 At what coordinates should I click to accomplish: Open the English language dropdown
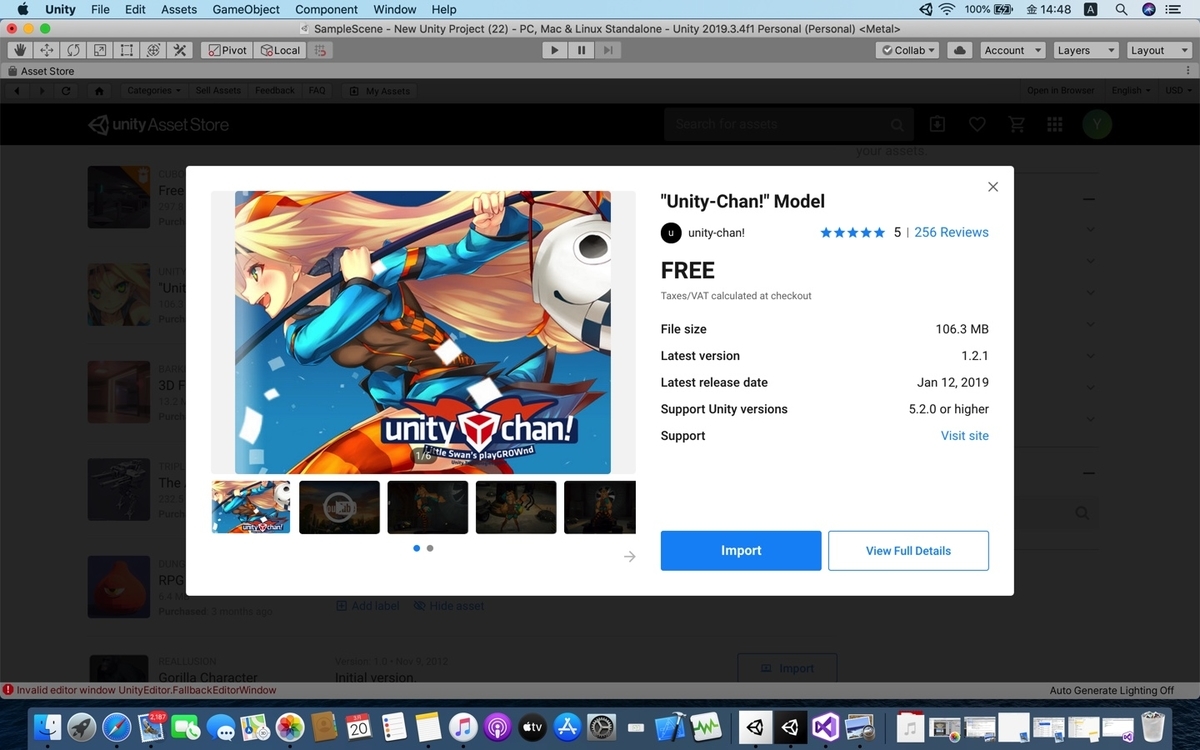pyautogui.click(x=1130, y=91)
